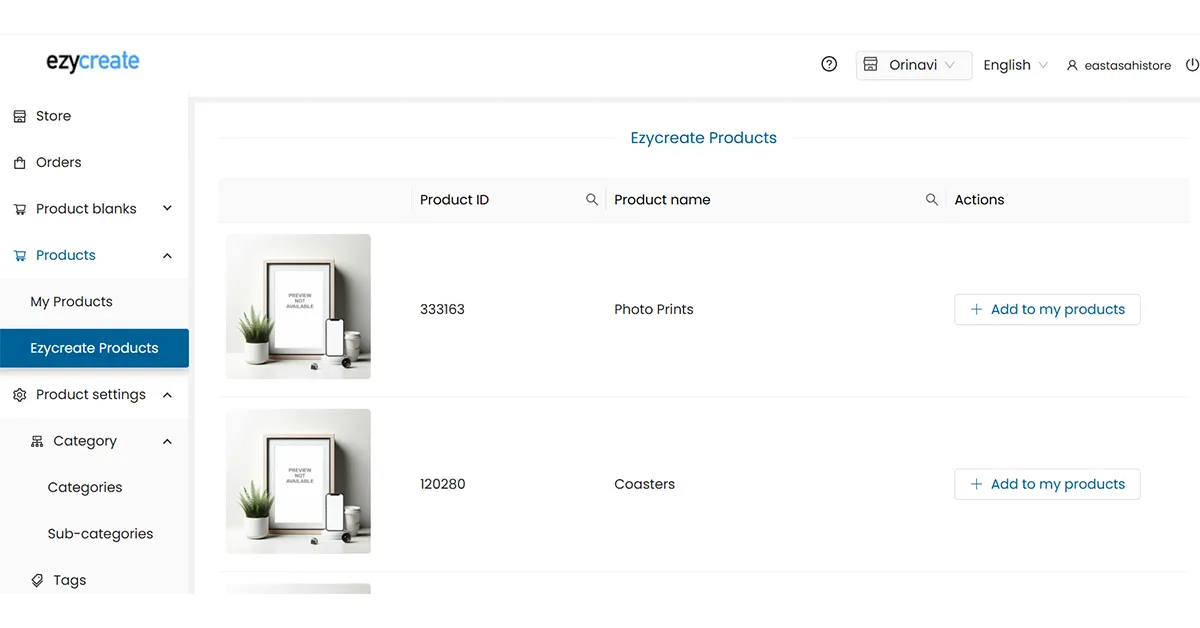Expand Product blanks chevron
This screenshot has height=628, width=1200.
tap(167, 209)
